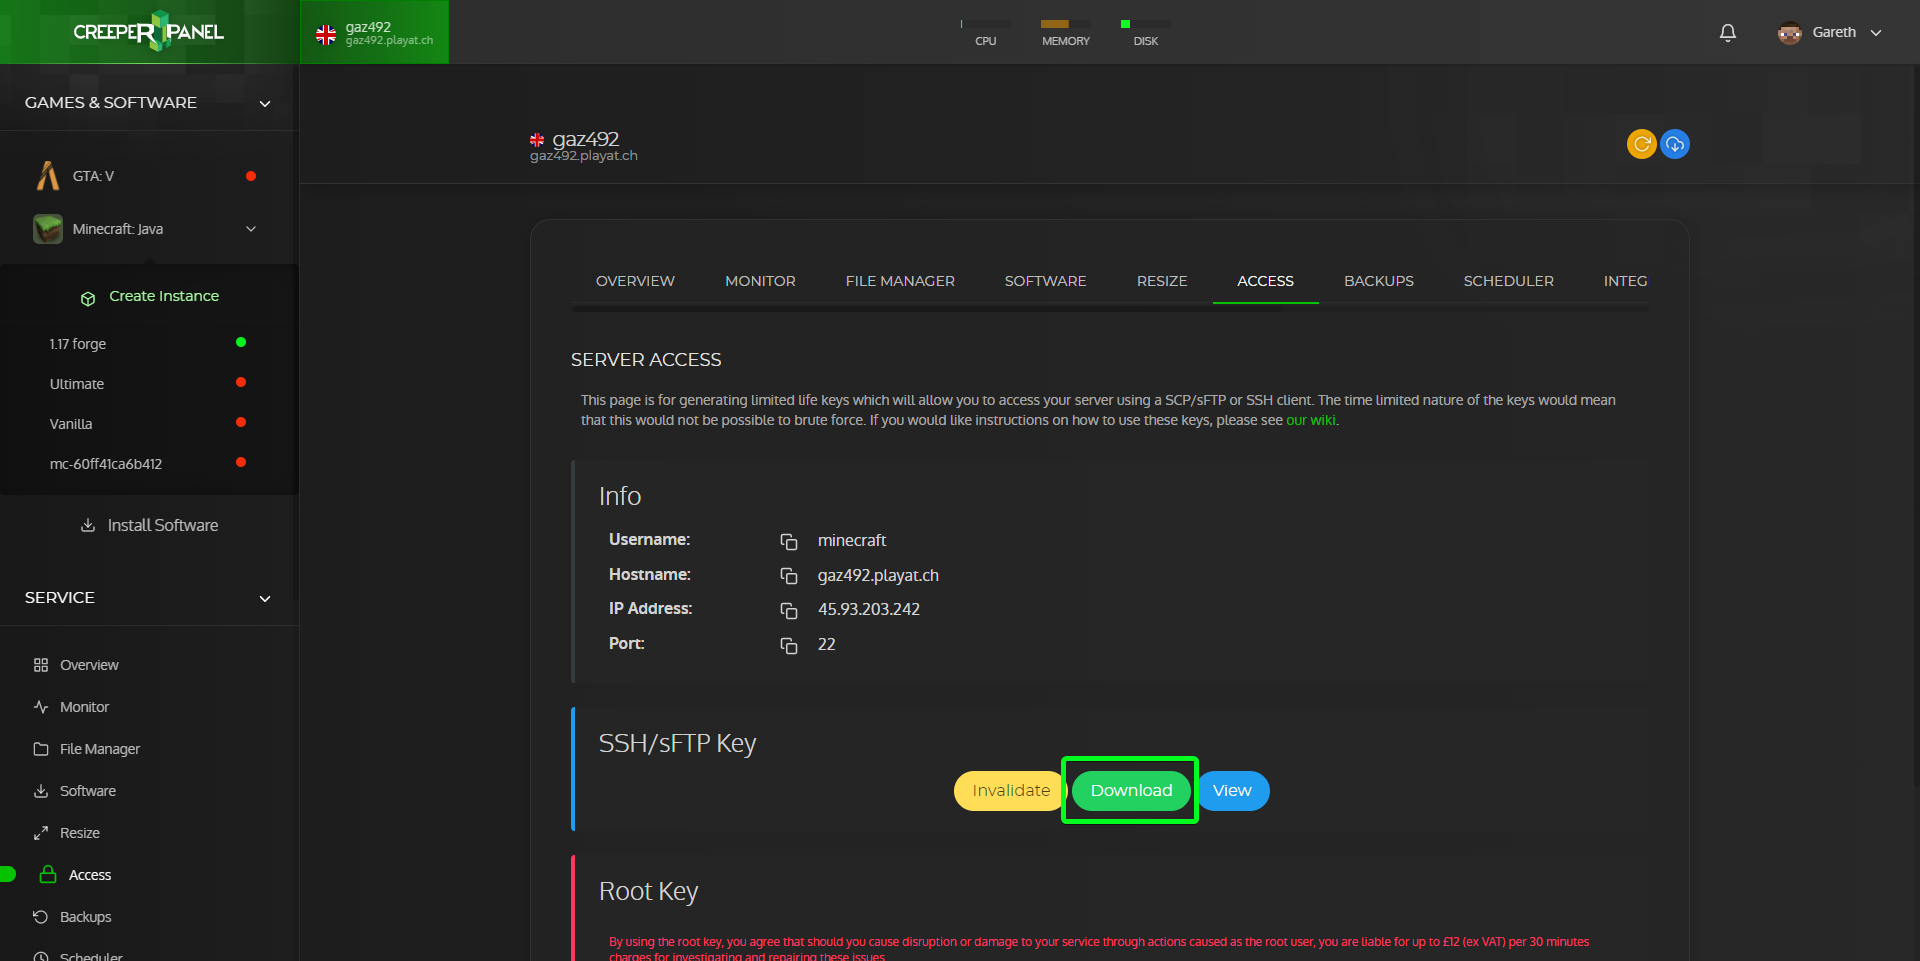This screenshot has width=1920, height=961.
Task: Open the Scheduler tab
Action: click(x=1508, y=281)
